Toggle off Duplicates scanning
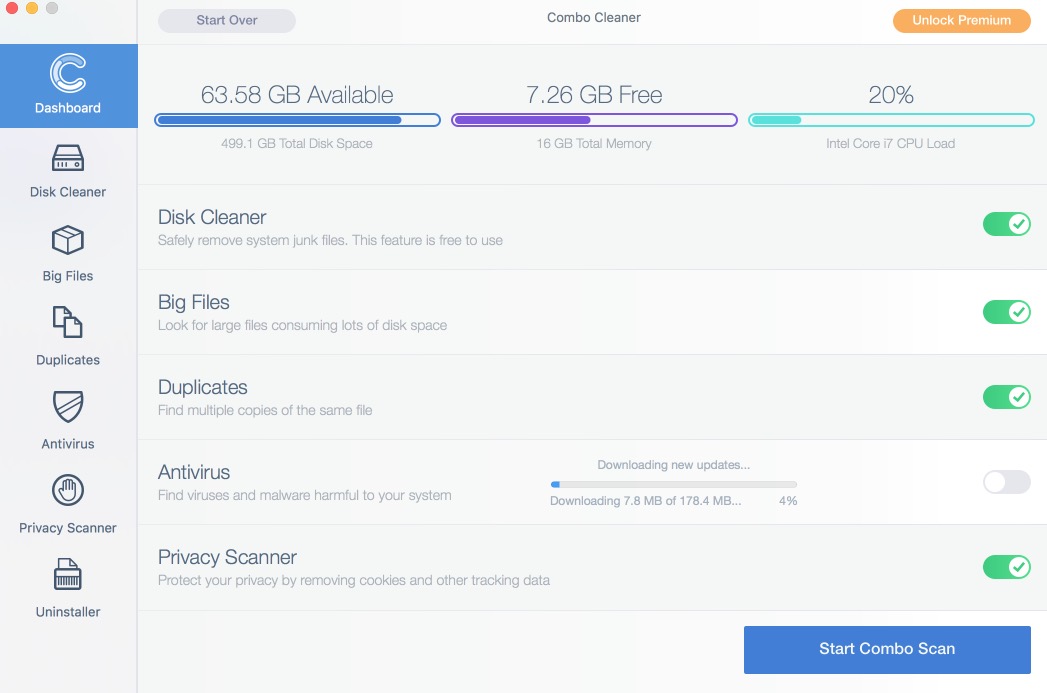The height and width of the screenshot is (693, 1047). [1006, 397]
